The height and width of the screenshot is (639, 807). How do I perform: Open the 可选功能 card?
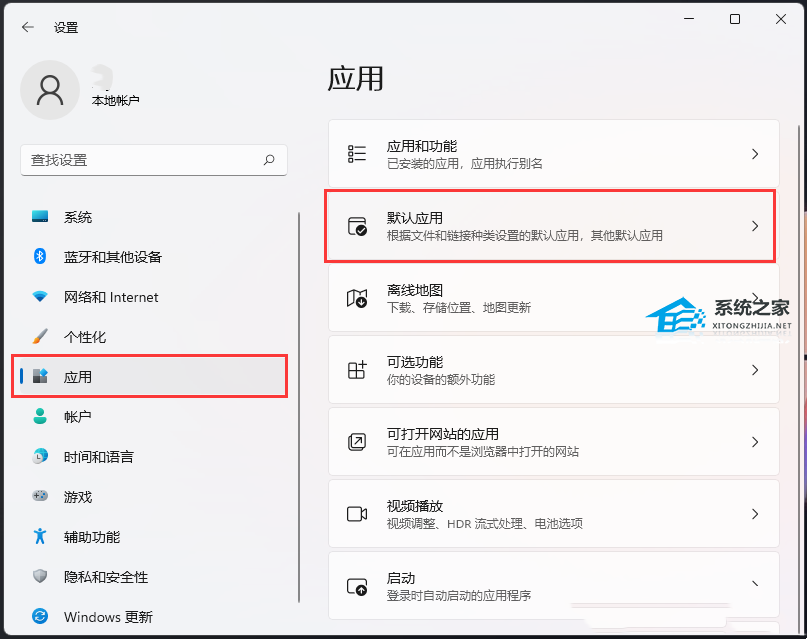point(554,370)
